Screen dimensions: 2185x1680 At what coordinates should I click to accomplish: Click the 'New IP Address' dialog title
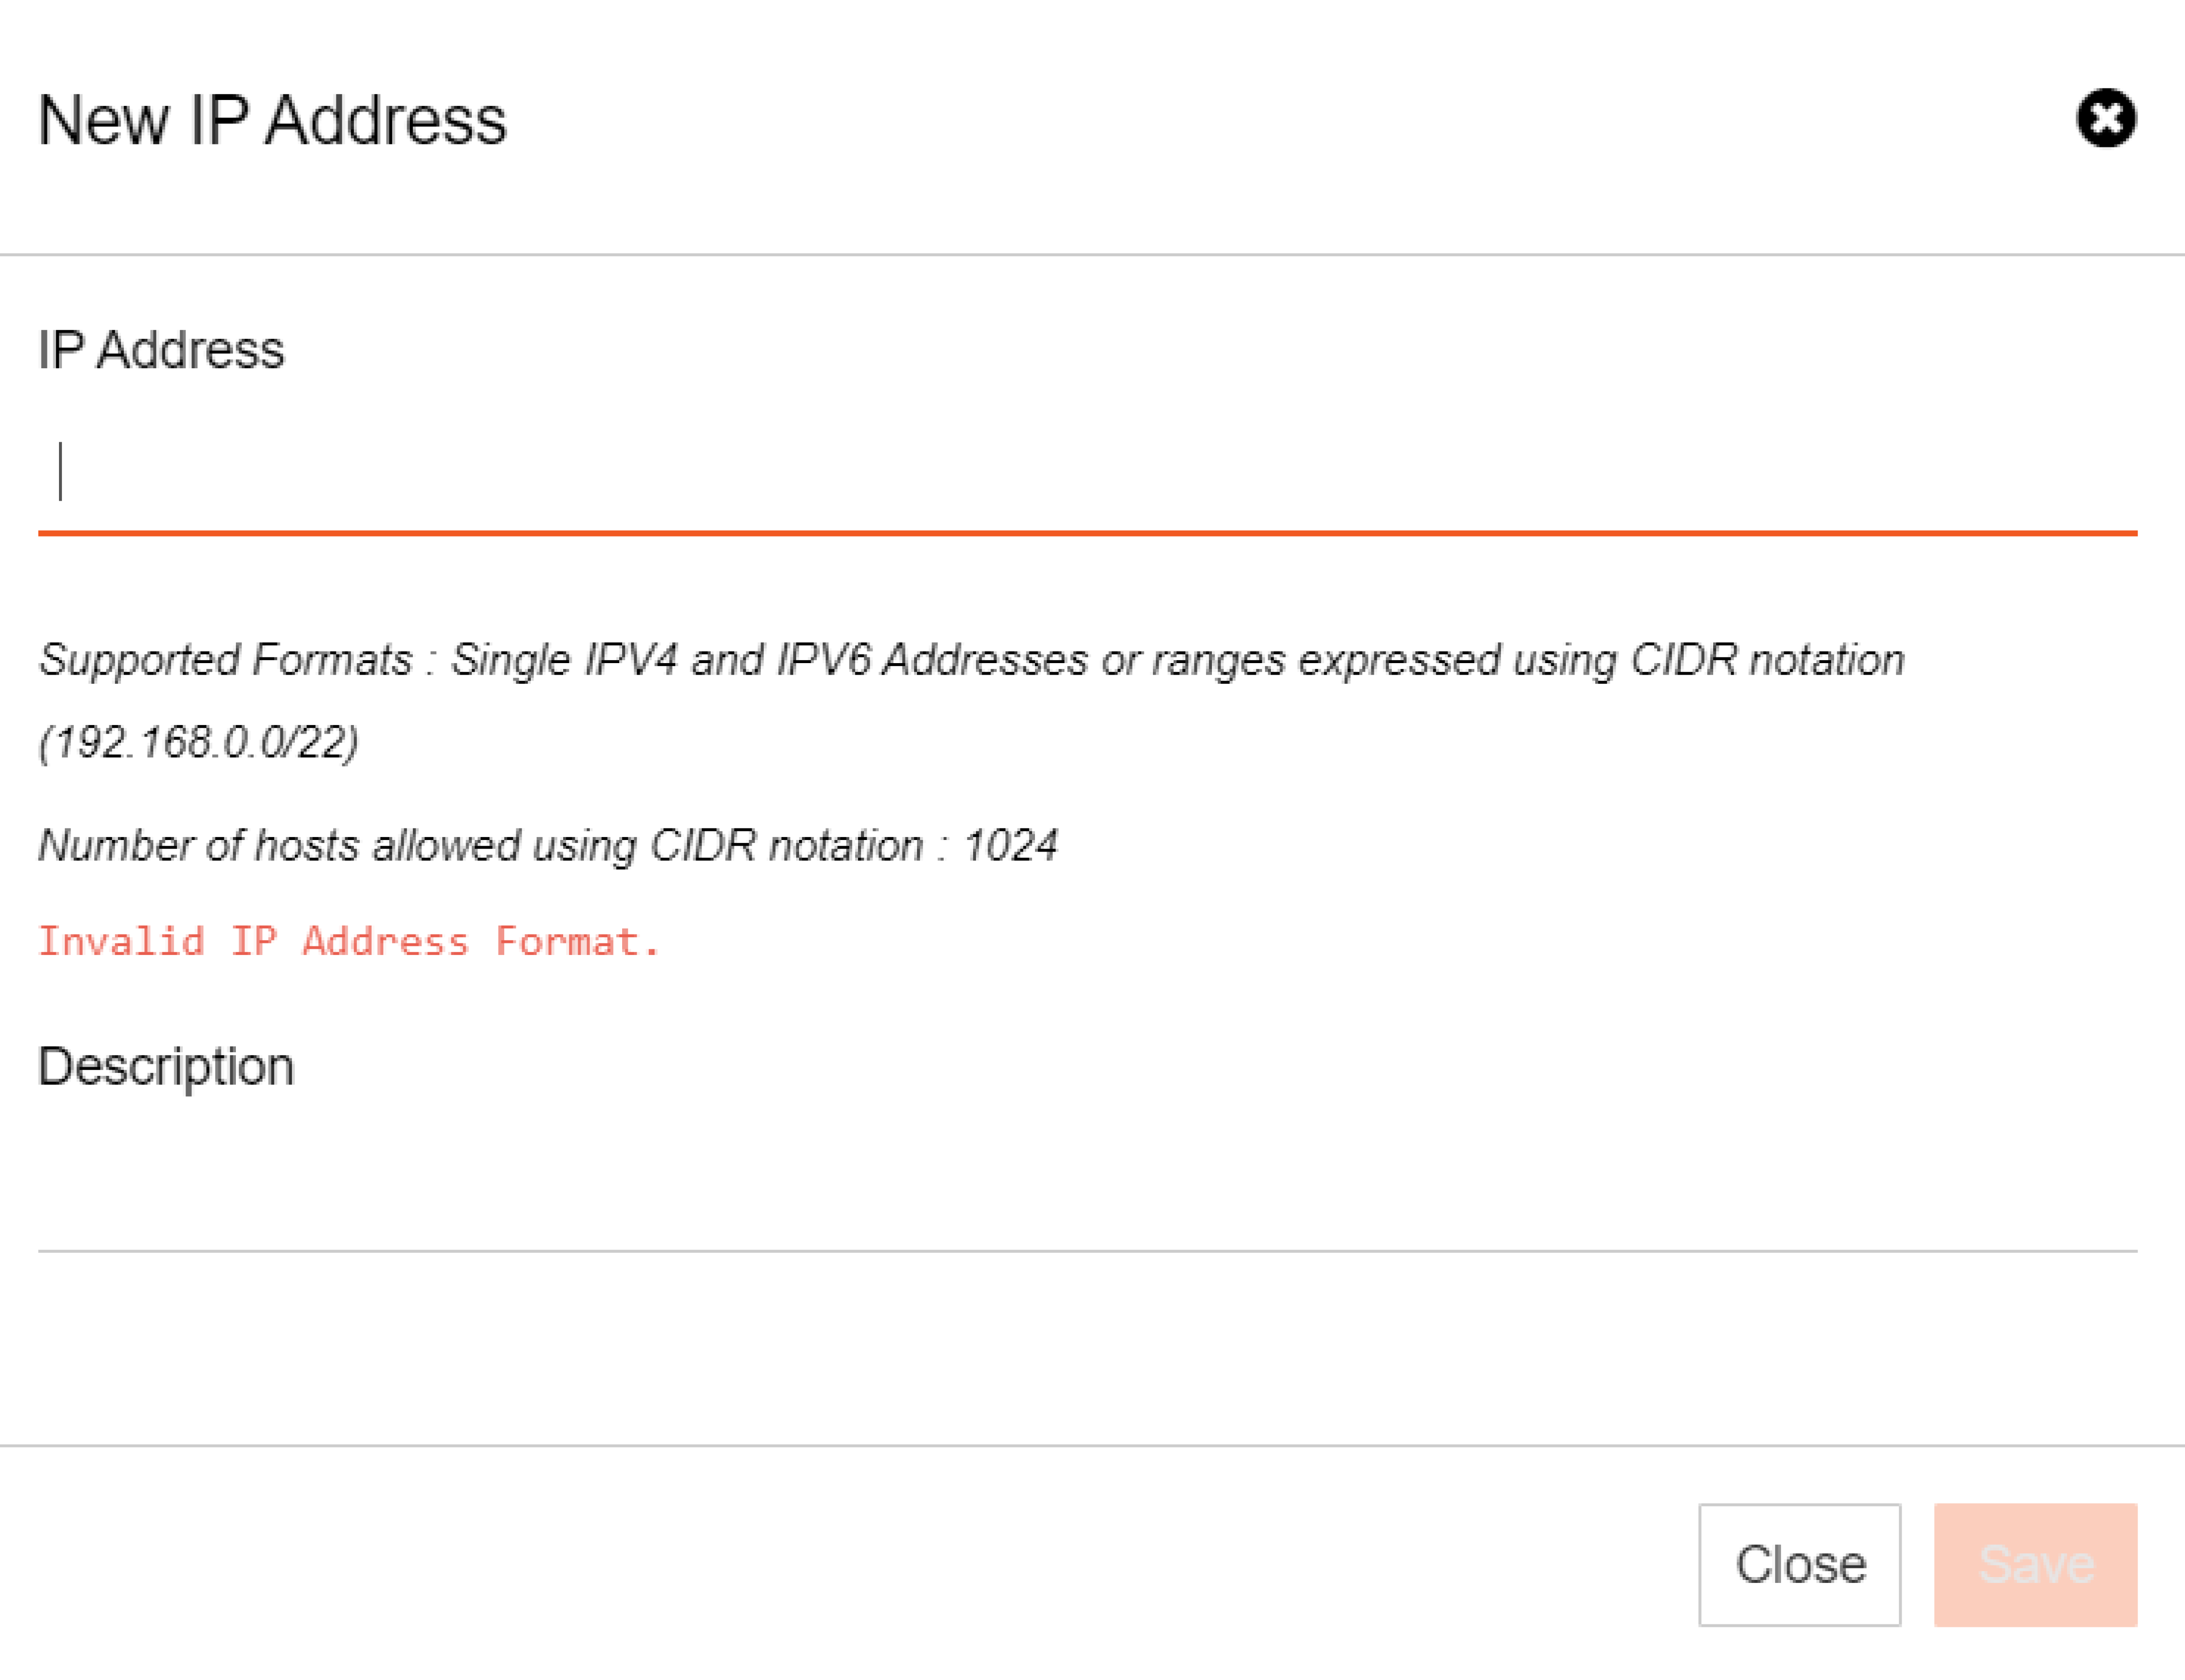pos(272,120)
